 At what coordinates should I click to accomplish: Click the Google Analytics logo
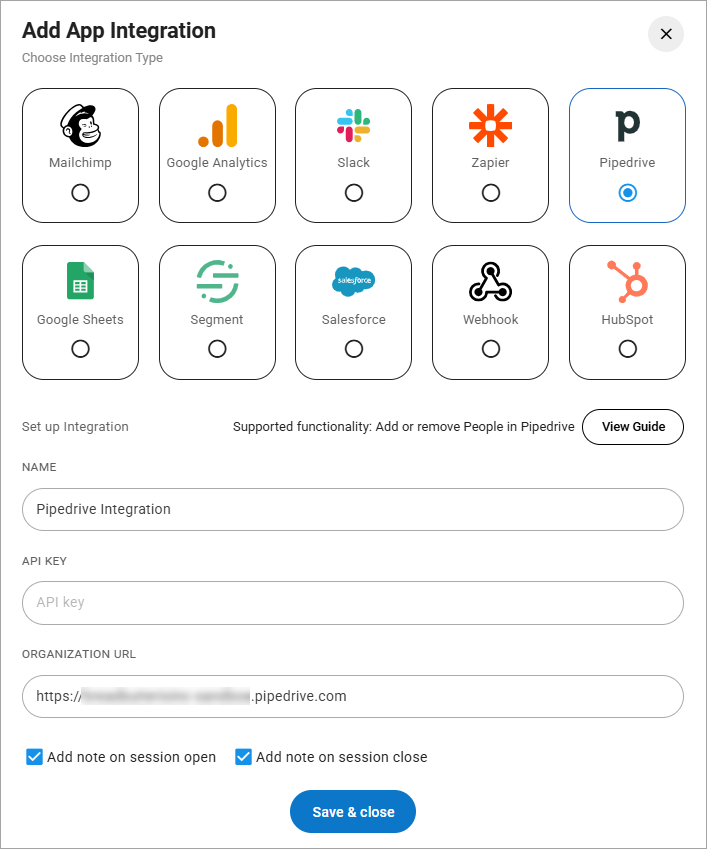coord(217,125)
